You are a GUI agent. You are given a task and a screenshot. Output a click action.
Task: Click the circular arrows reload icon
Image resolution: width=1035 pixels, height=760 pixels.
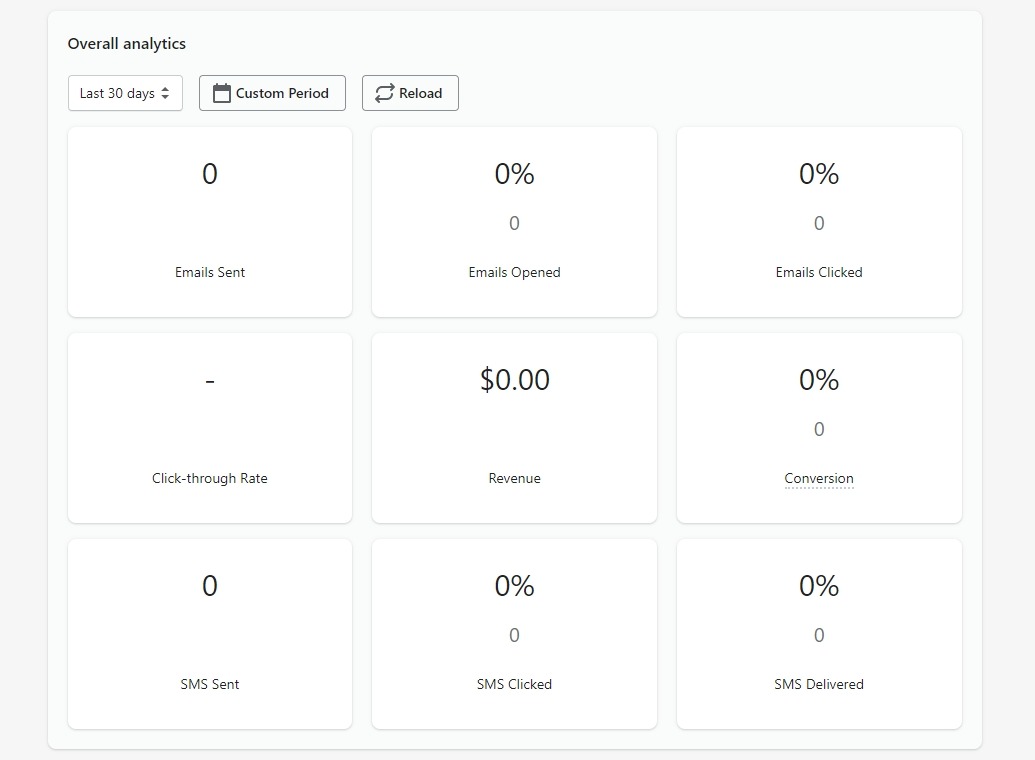tap(384, 93)
